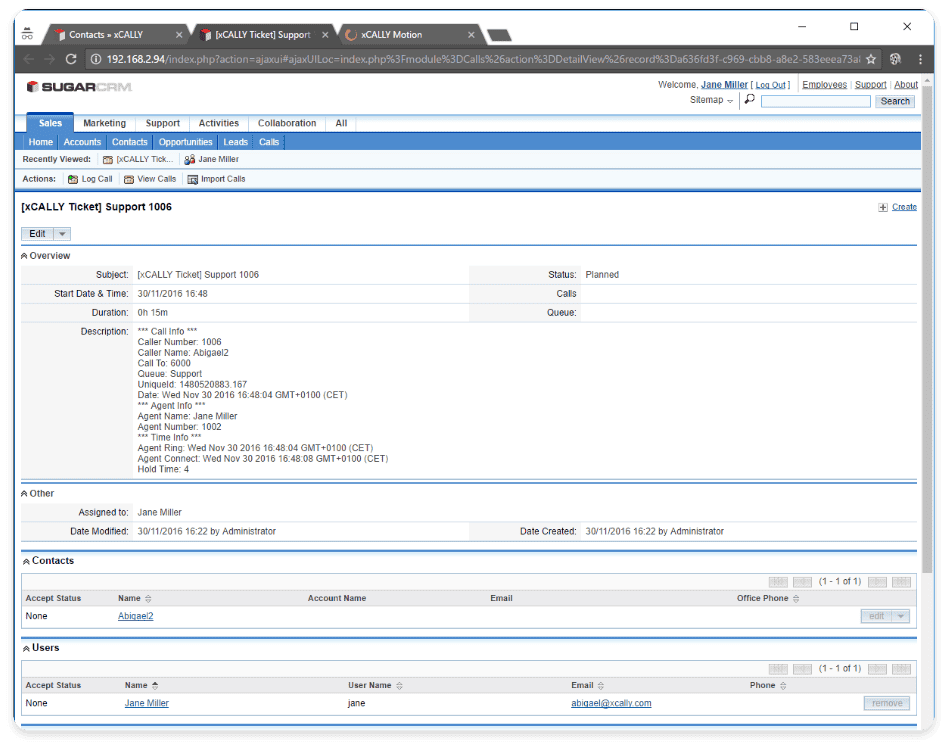Click the Import Calls action

[x=216, y=179]
